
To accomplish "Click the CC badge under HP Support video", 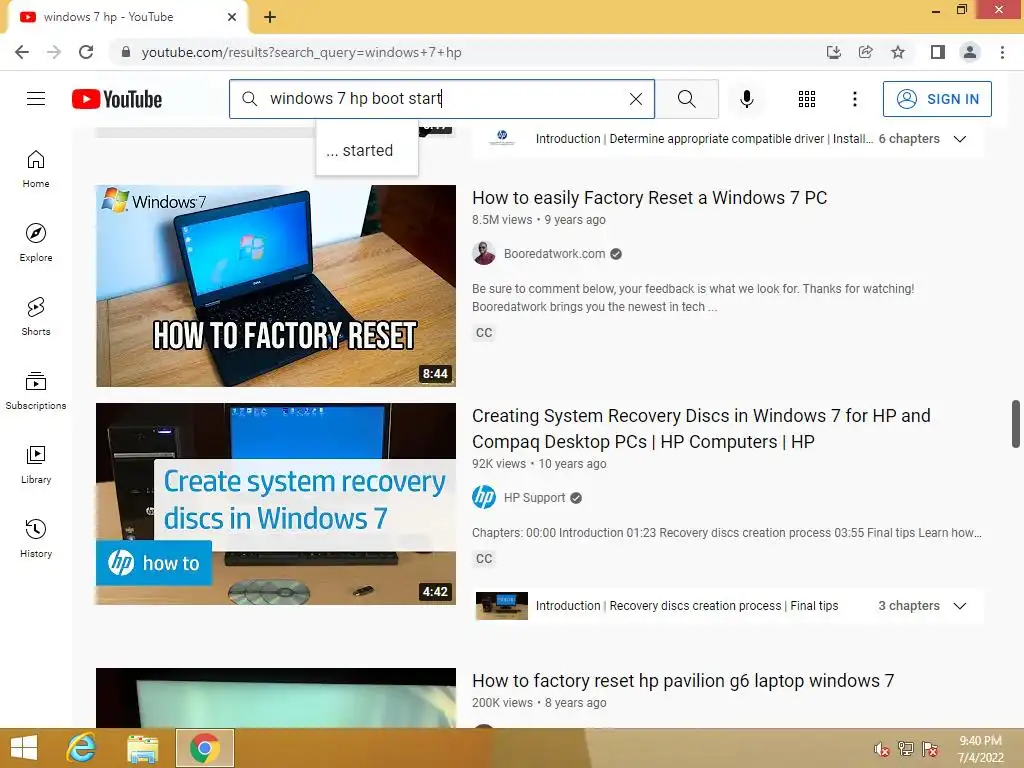I will [484, 558].
